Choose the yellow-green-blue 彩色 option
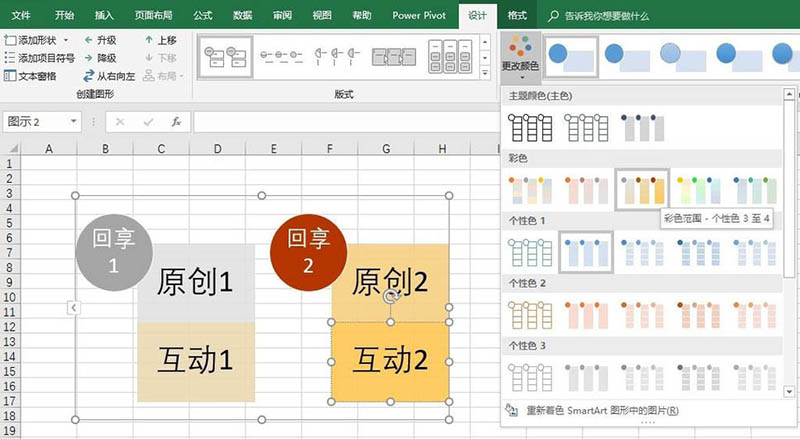 pos(698,190)
